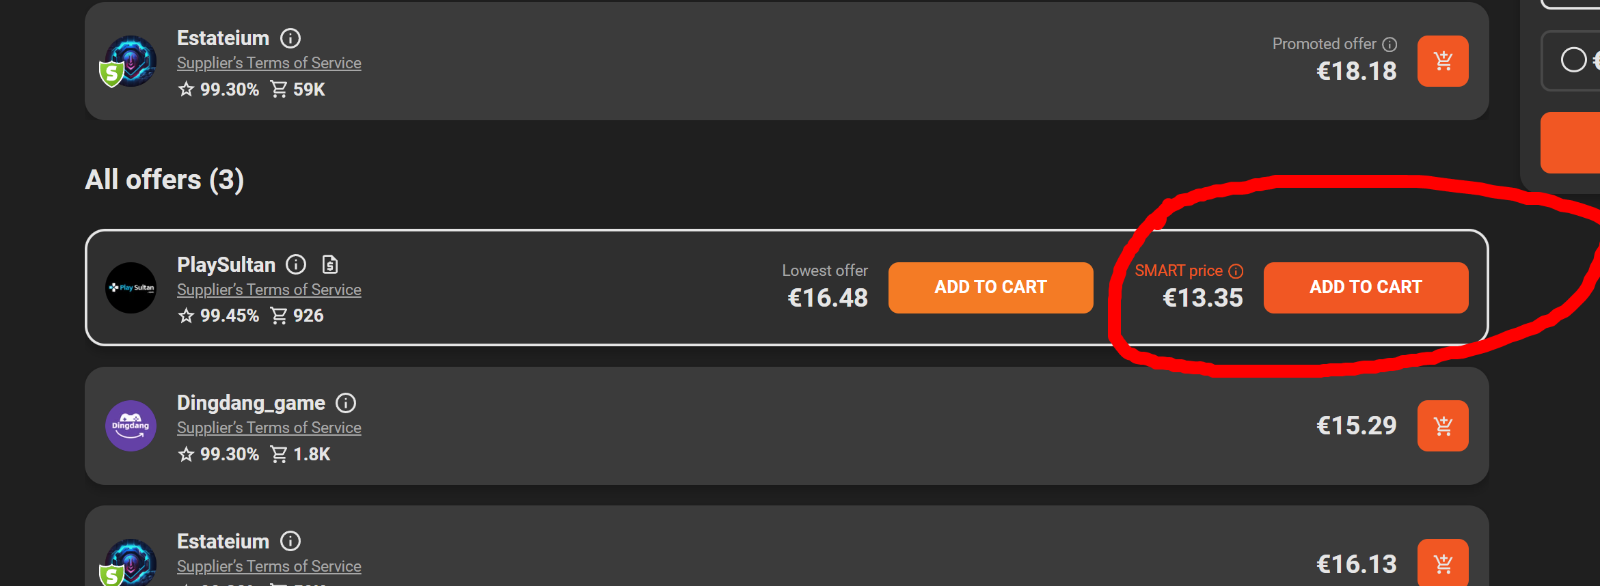Click the Dingdang seller logo
This screenshot has width=1600, height=586.
[x=131, y=426]
